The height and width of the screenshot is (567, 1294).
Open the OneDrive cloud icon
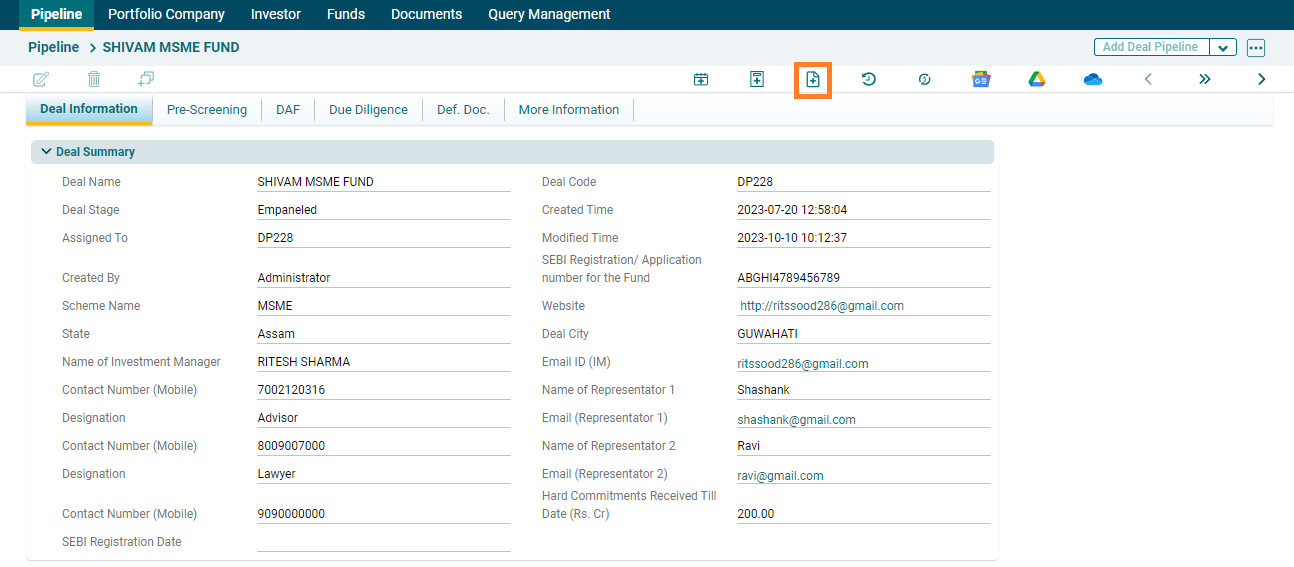1093,79
